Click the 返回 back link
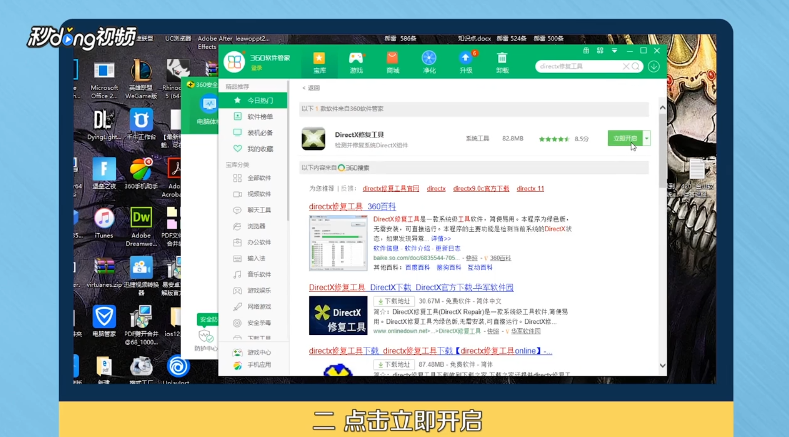This screenshot has height=437, width=789. [x=311, y=88]
